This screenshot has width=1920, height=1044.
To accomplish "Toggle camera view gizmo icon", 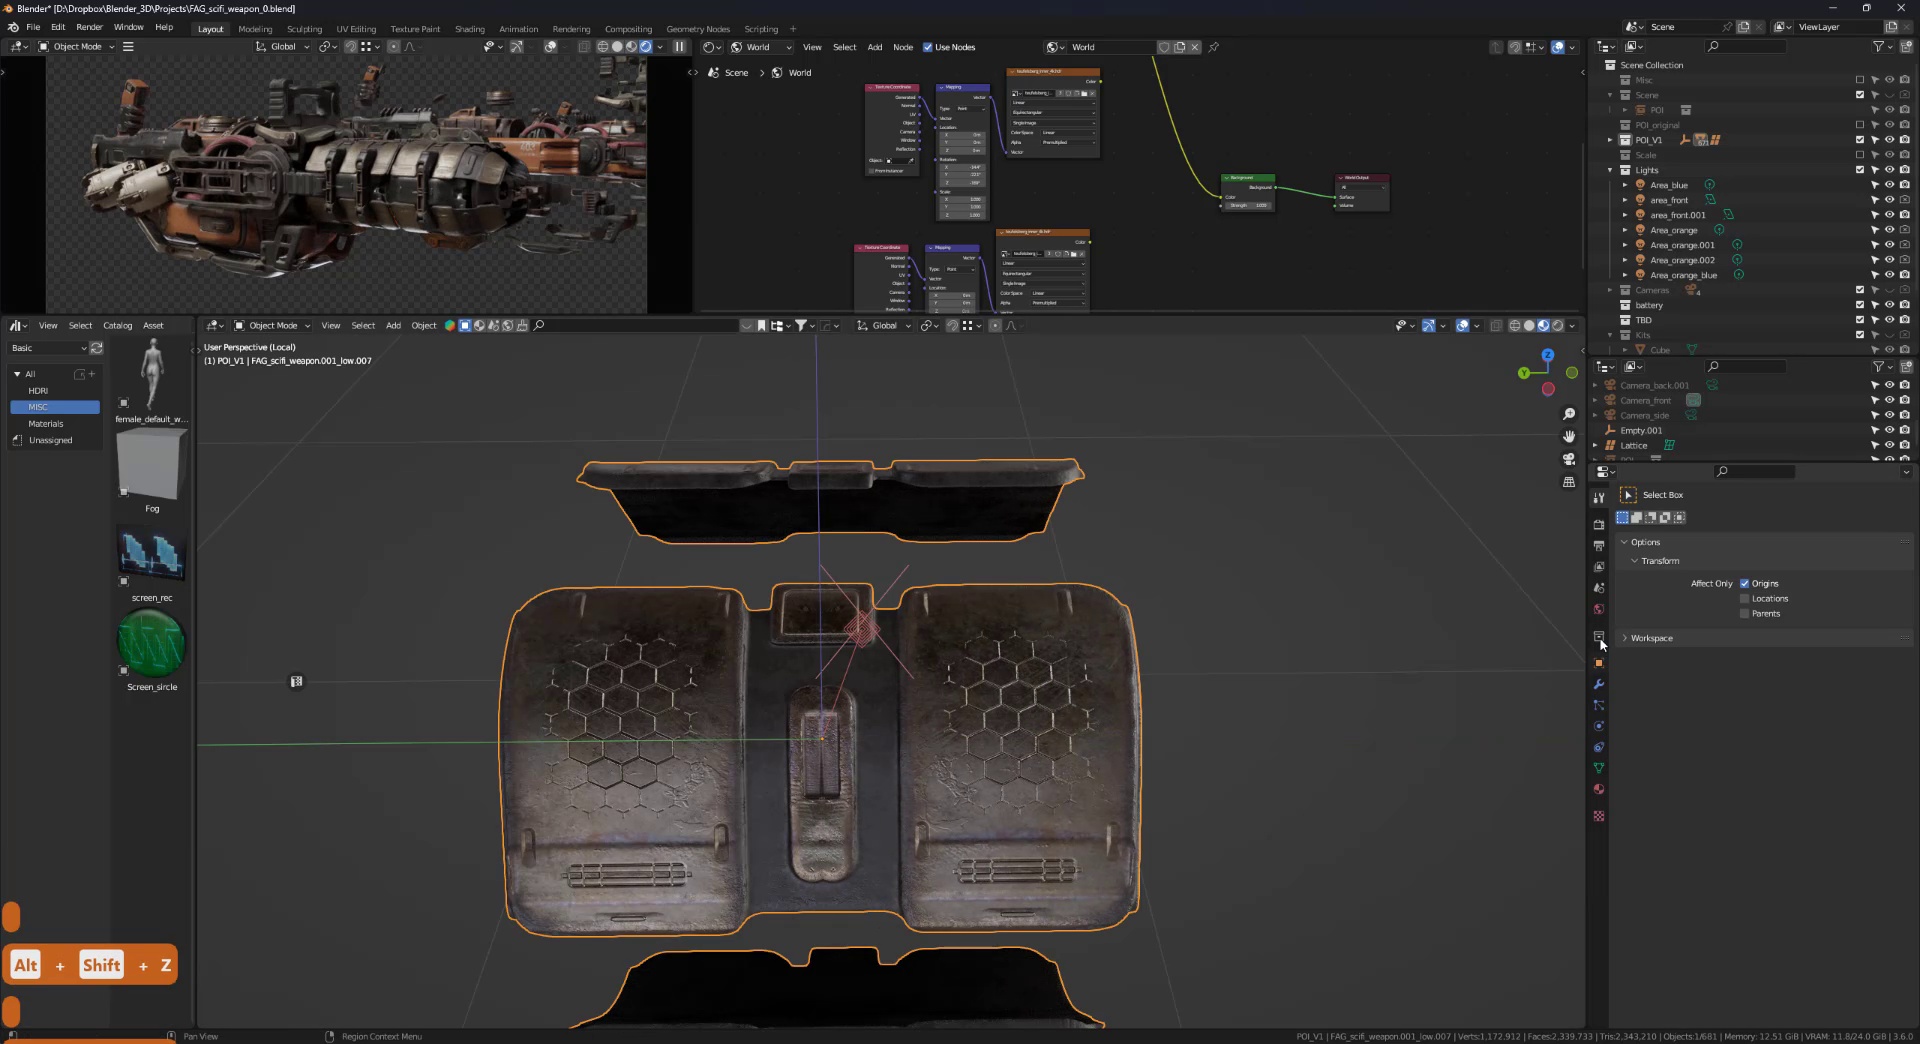I will point(1569,459).
